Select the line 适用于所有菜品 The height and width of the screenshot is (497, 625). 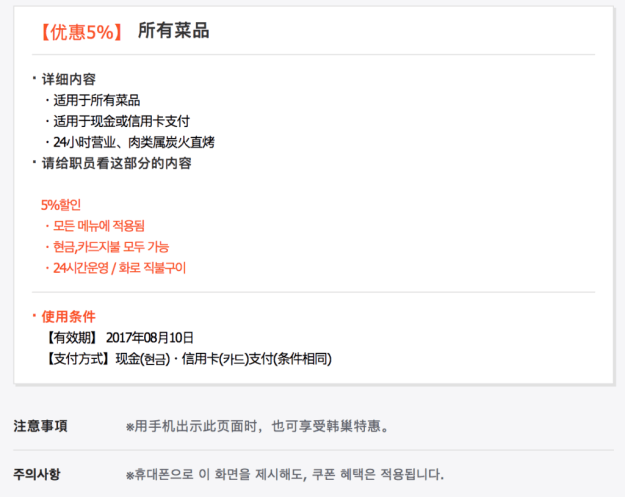coord(97,100)
